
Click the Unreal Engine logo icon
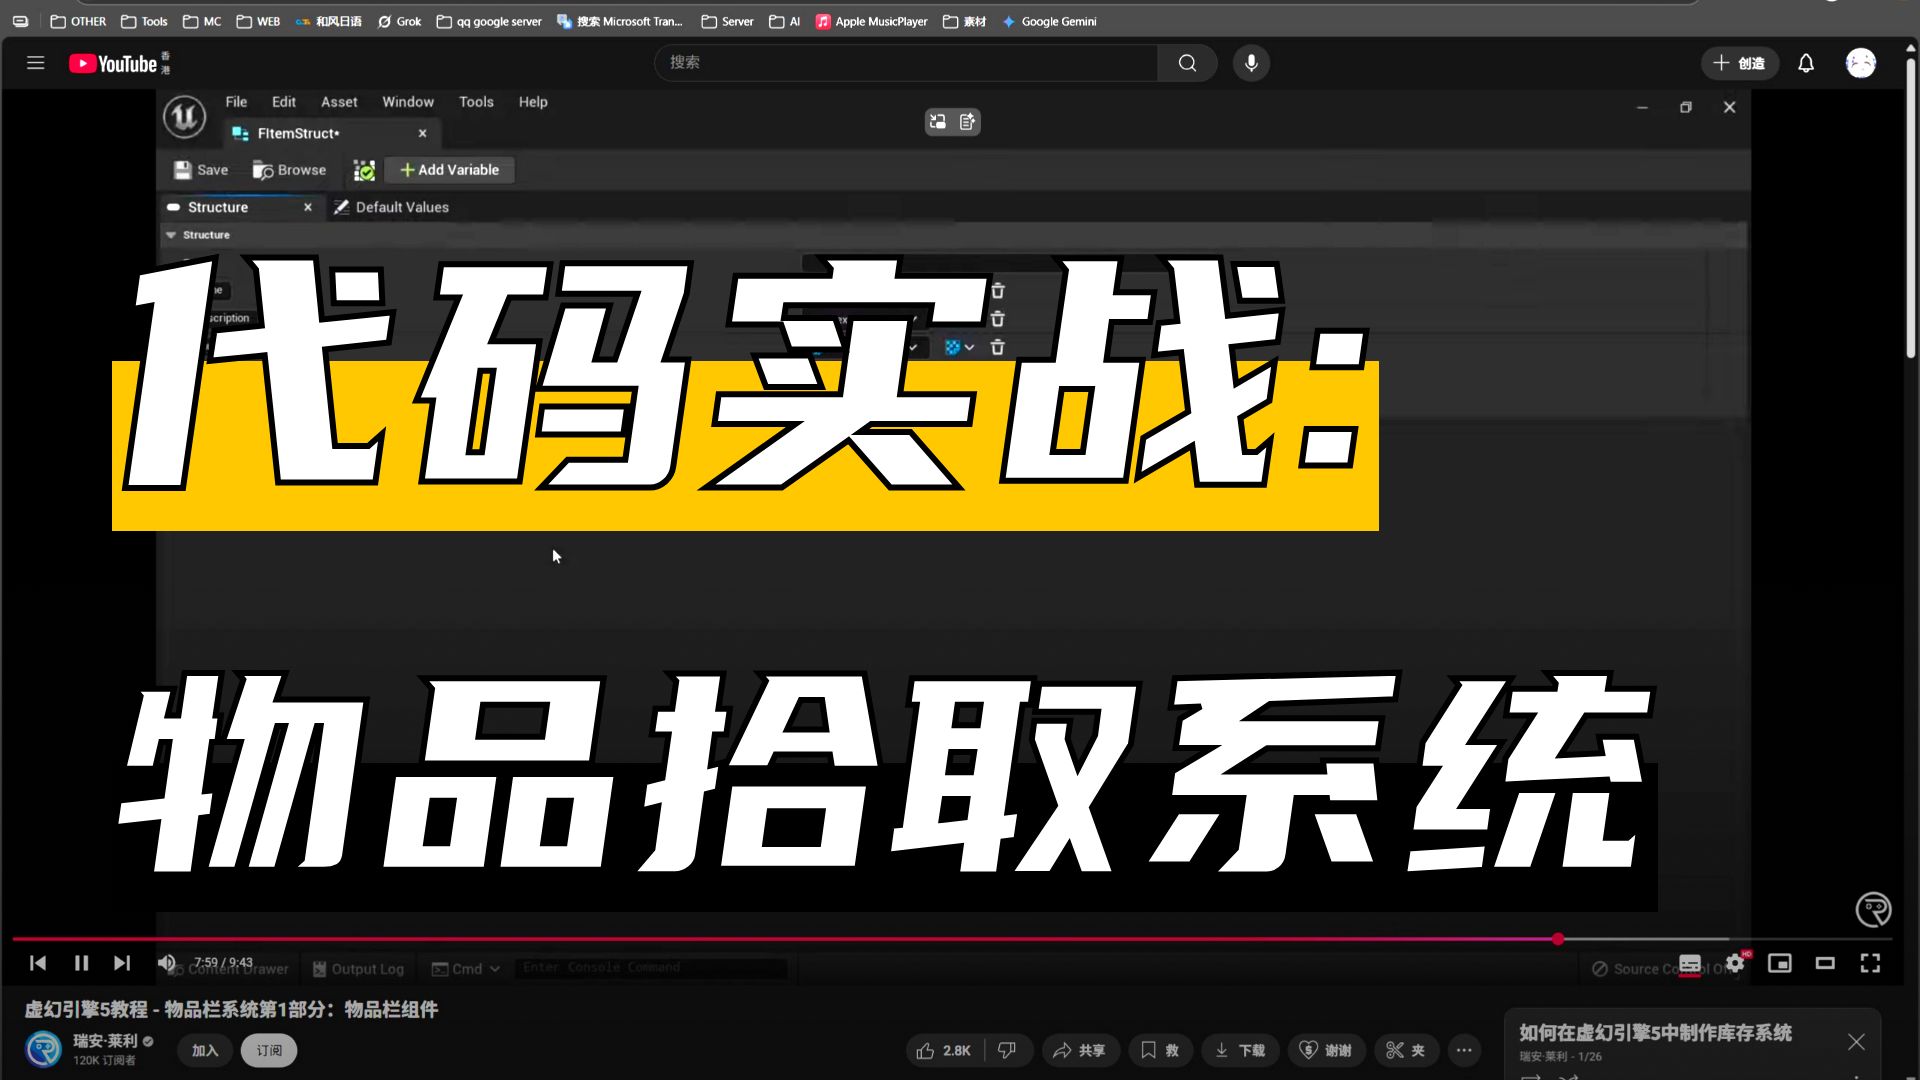pos(185,117)
